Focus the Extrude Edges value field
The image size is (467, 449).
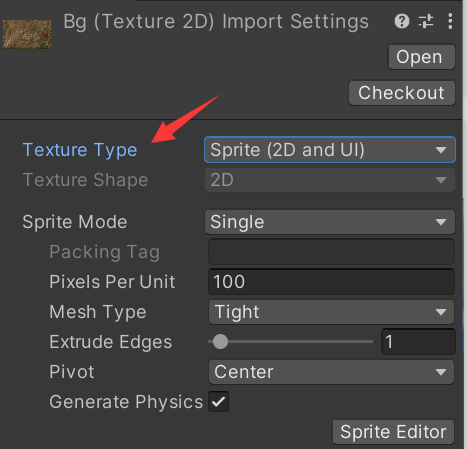coord(418,342)
